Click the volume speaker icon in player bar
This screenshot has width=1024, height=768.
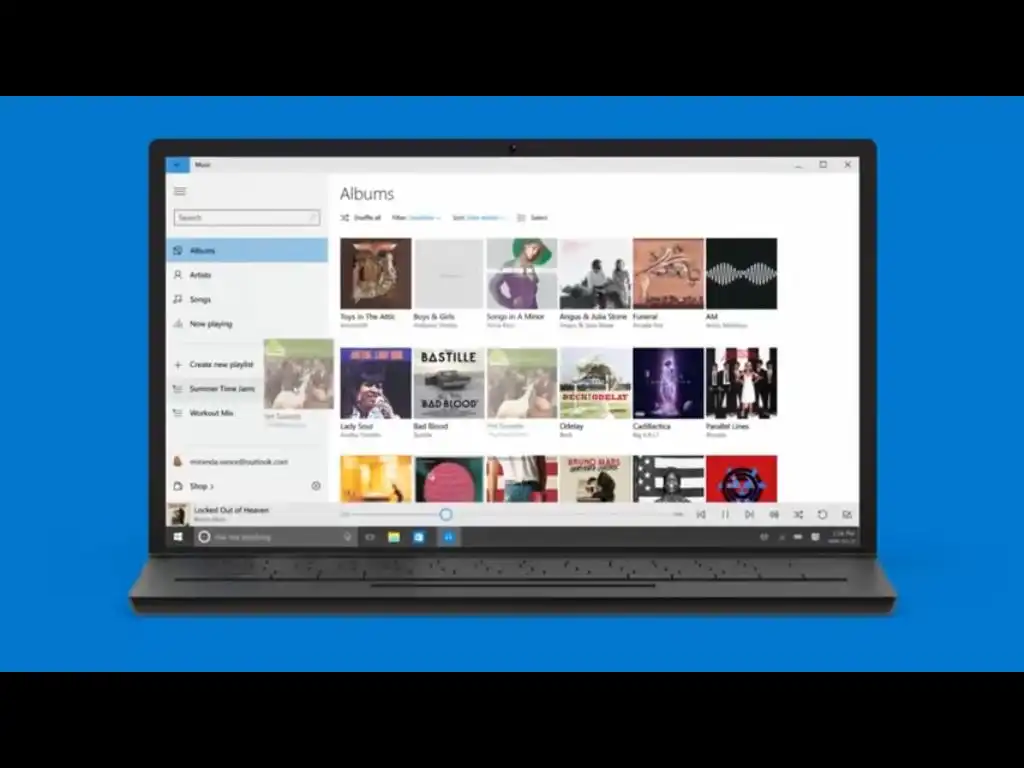(774, 515)
